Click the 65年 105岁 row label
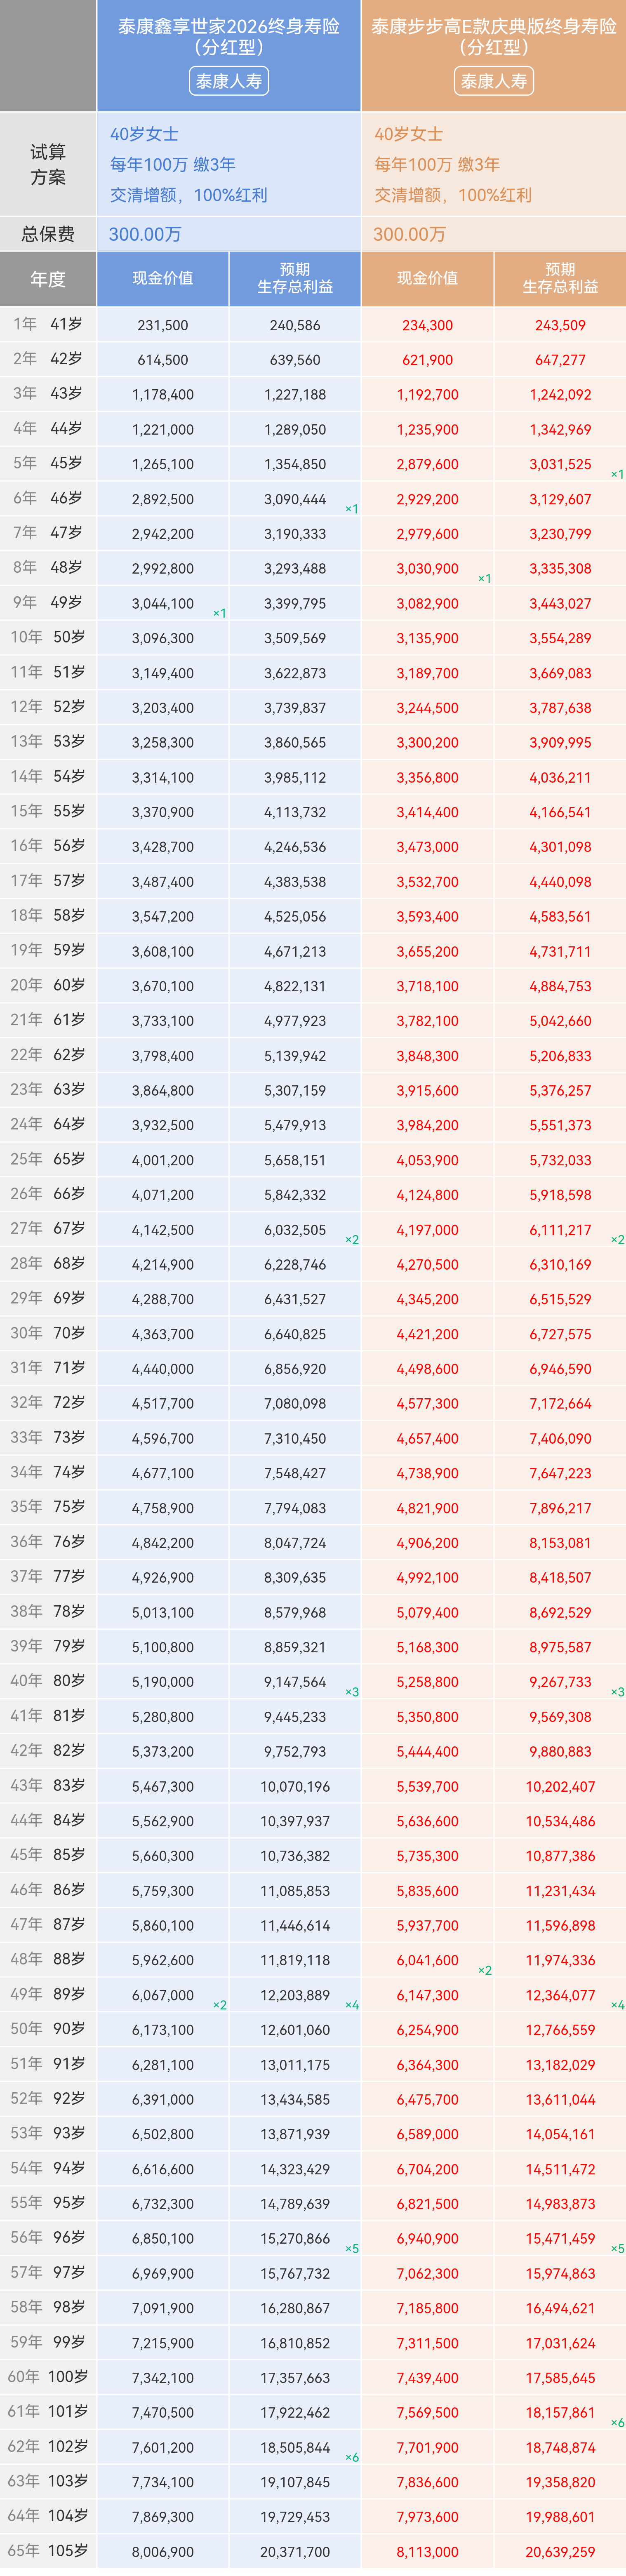The height and width of the screenshot is (2576, 626). (48, 2550)
